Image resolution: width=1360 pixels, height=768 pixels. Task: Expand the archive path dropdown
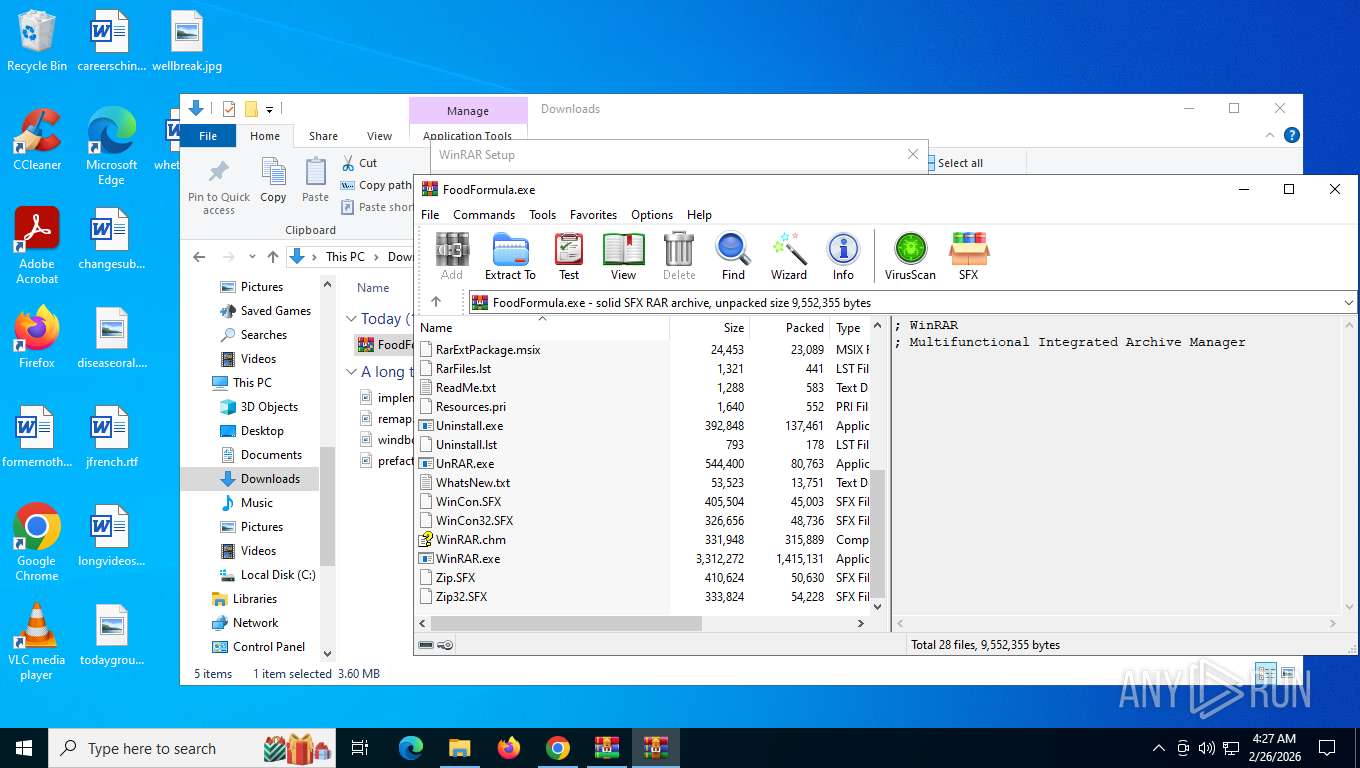1348,302
